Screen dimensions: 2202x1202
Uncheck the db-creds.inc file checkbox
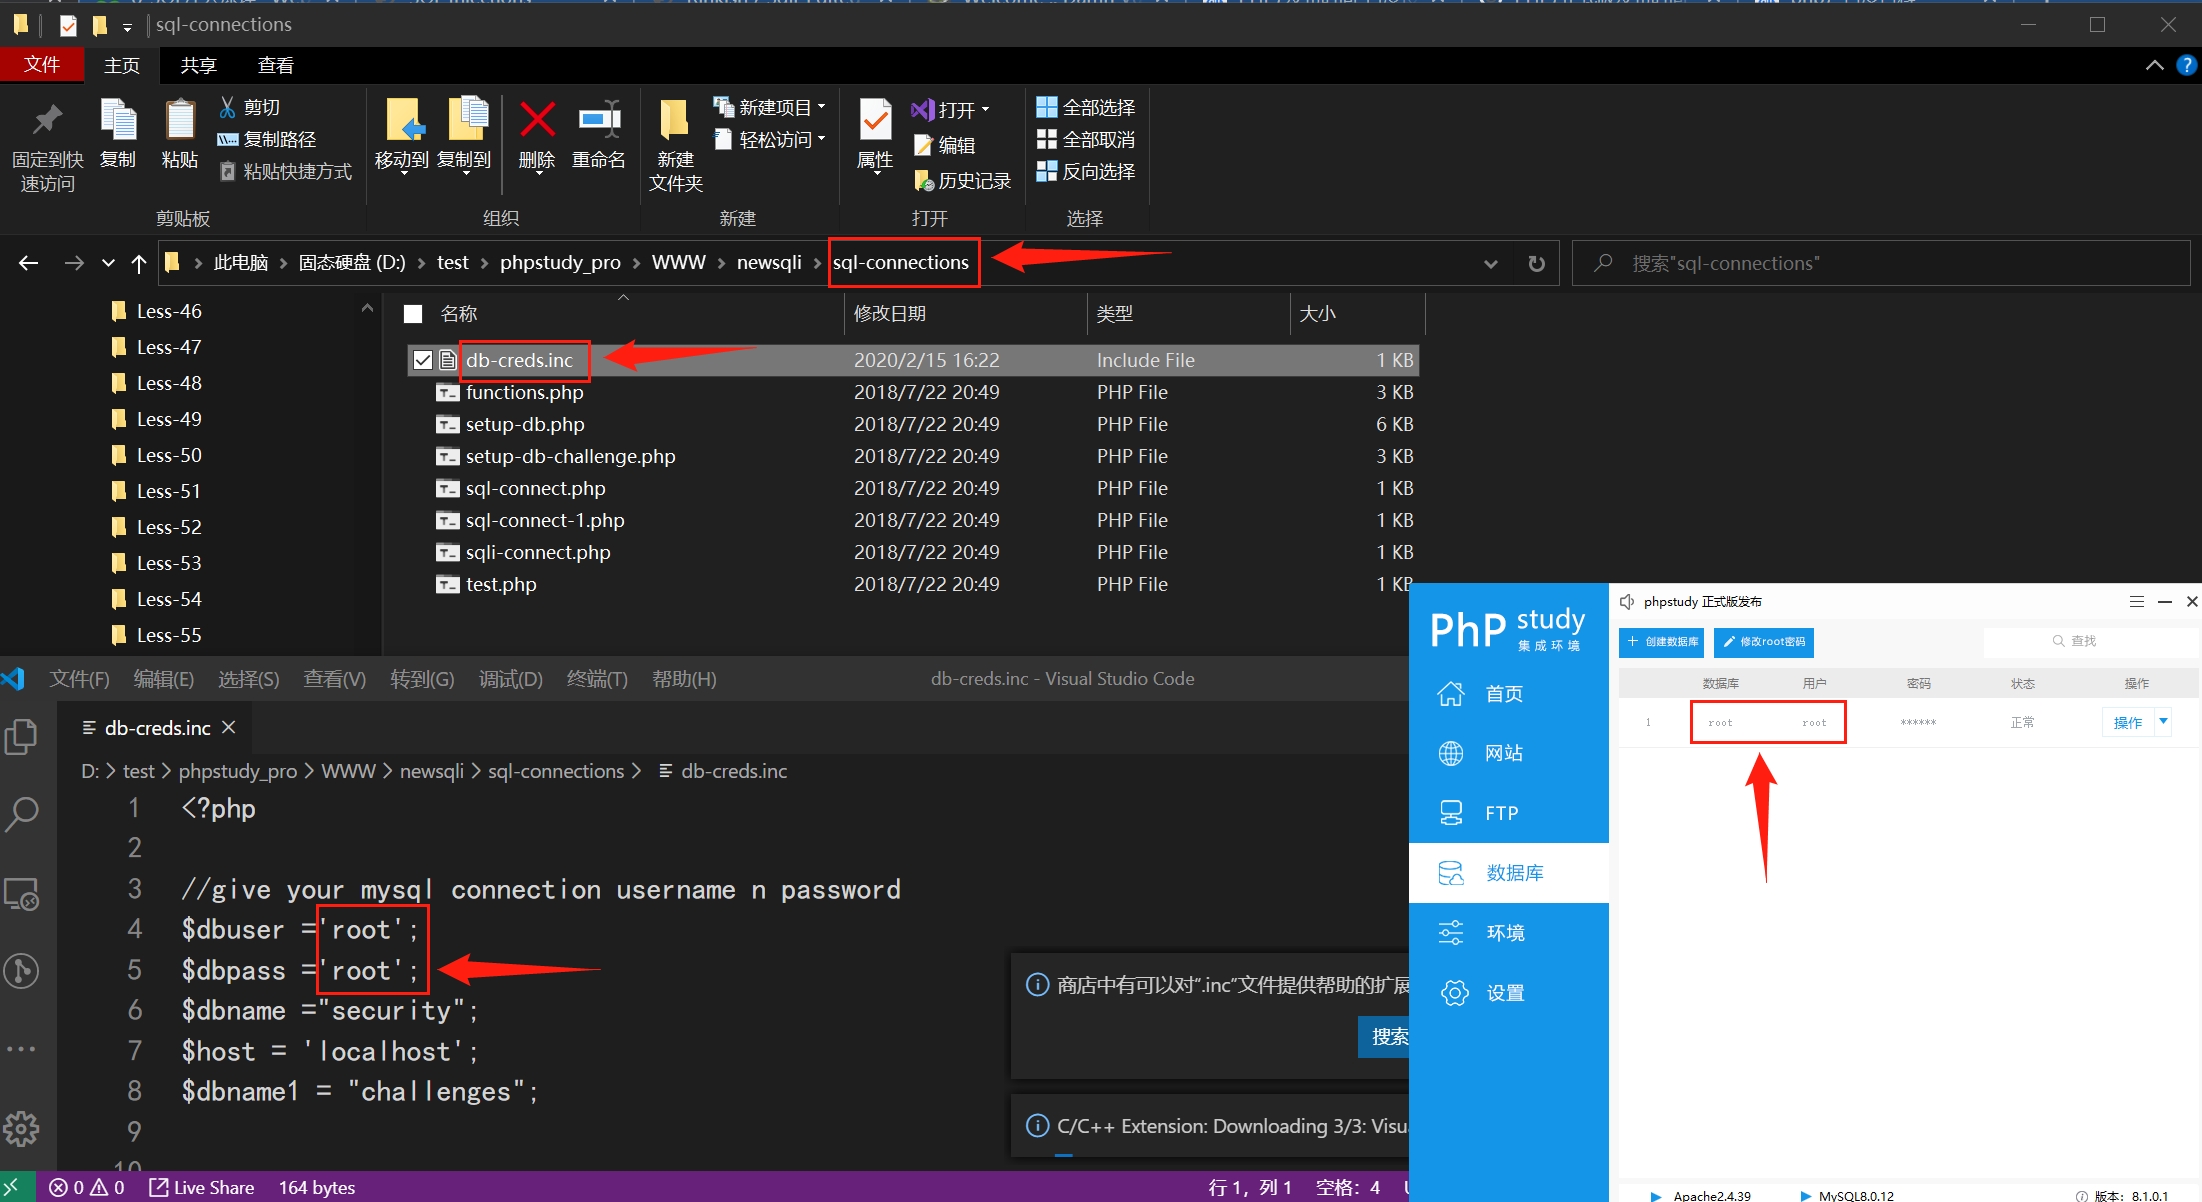click(423, 360)
